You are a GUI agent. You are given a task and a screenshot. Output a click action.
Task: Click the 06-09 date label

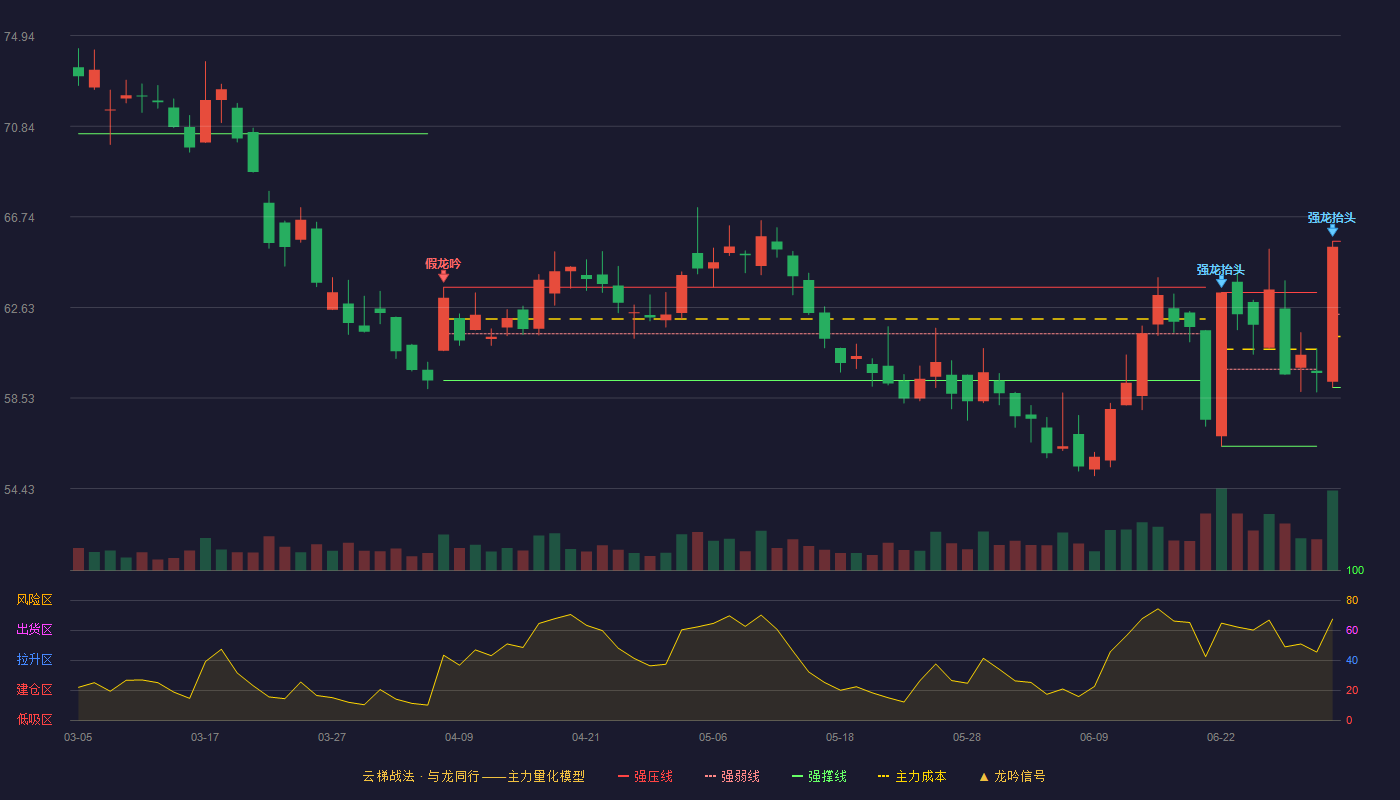point(1094,737)
